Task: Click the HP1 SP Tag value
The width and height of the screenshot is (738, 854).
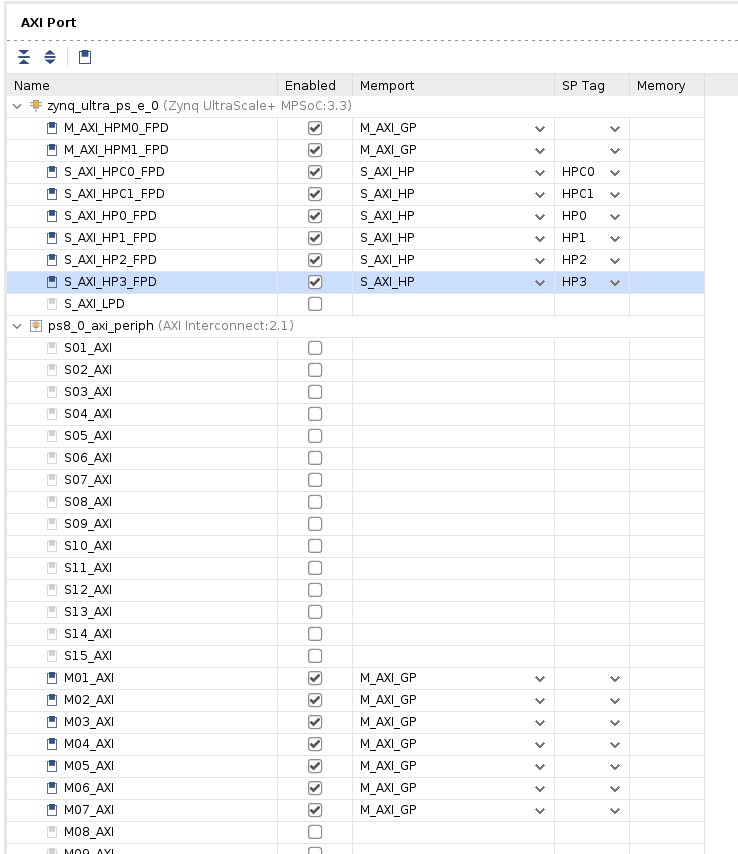Action: click(574, 238)
